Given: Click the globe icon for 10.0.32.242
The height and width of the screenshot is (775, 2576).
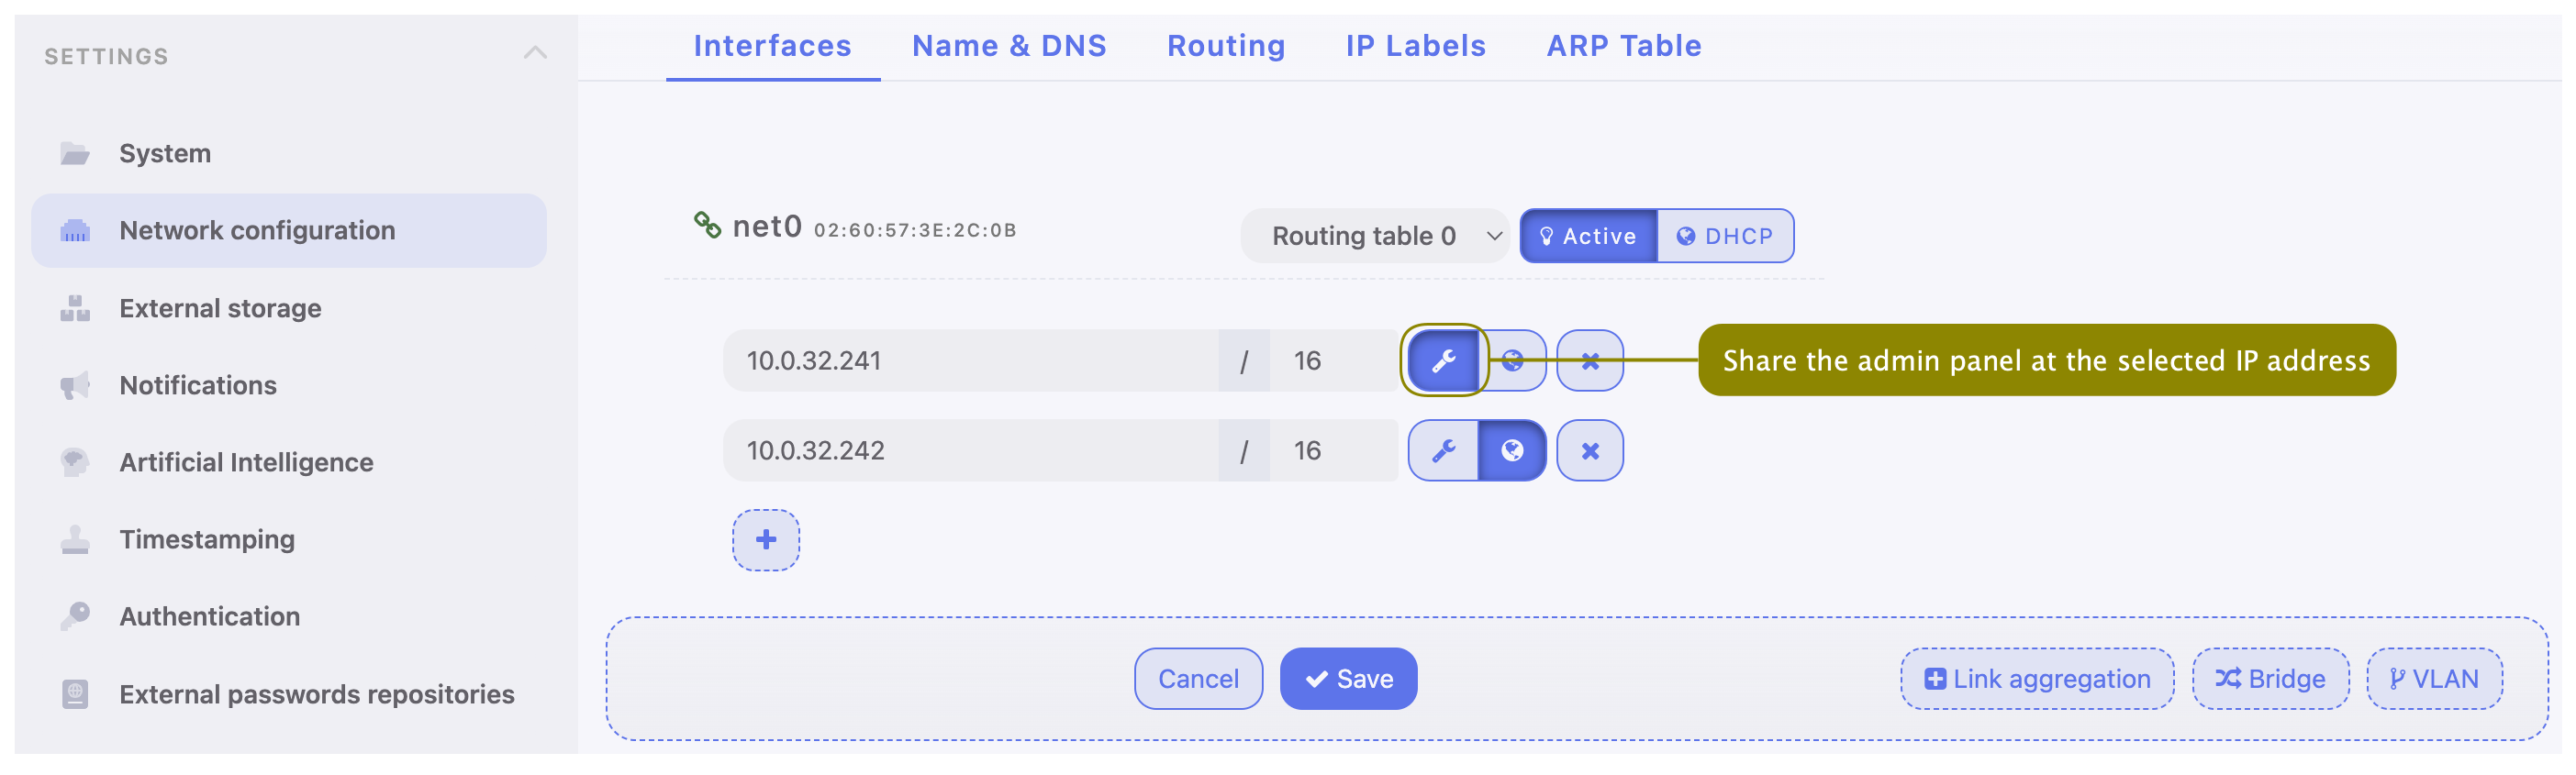Looking at the screenshot, I should [x=1512, y=451].
